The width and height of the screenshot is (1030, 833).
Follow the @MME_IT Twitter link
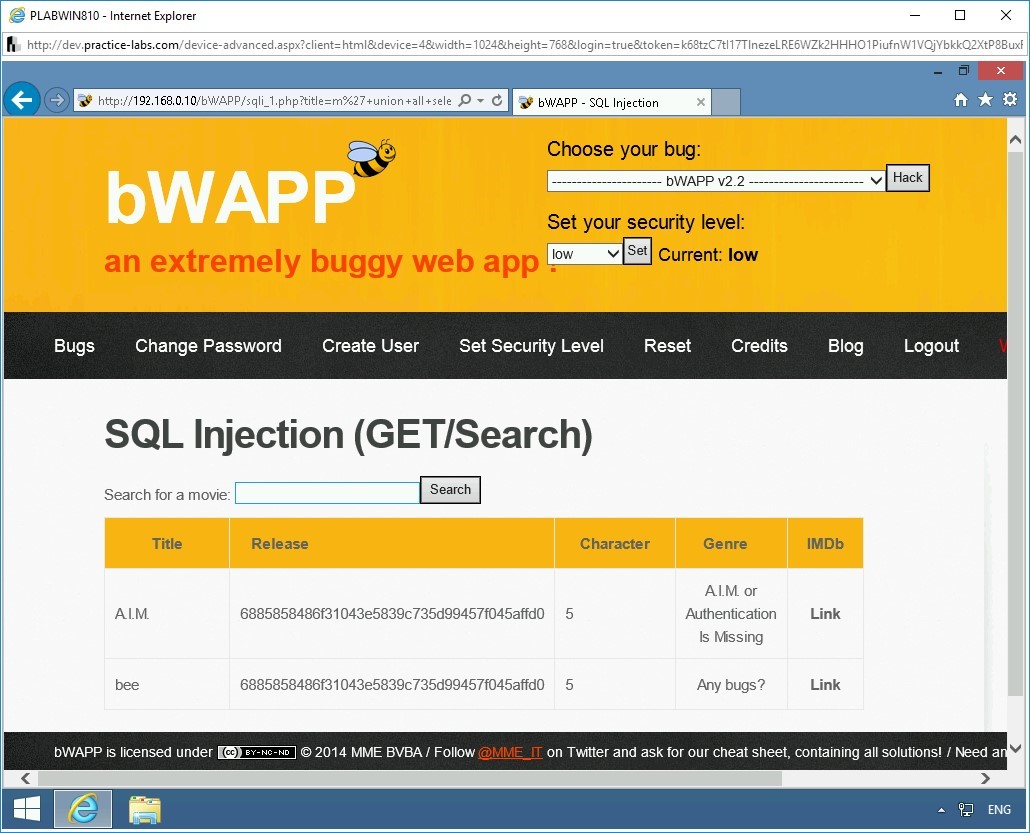(x=510, y=752)
